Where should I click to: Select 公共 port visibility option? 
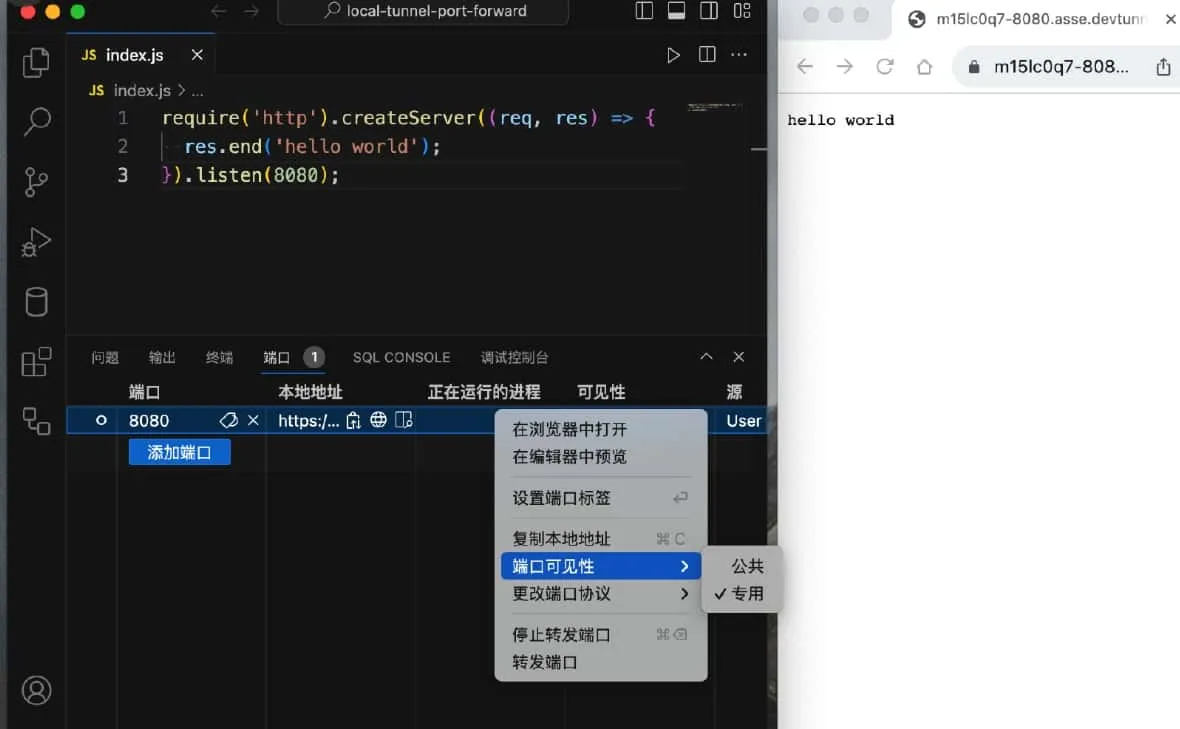click(x=747, y=566)
